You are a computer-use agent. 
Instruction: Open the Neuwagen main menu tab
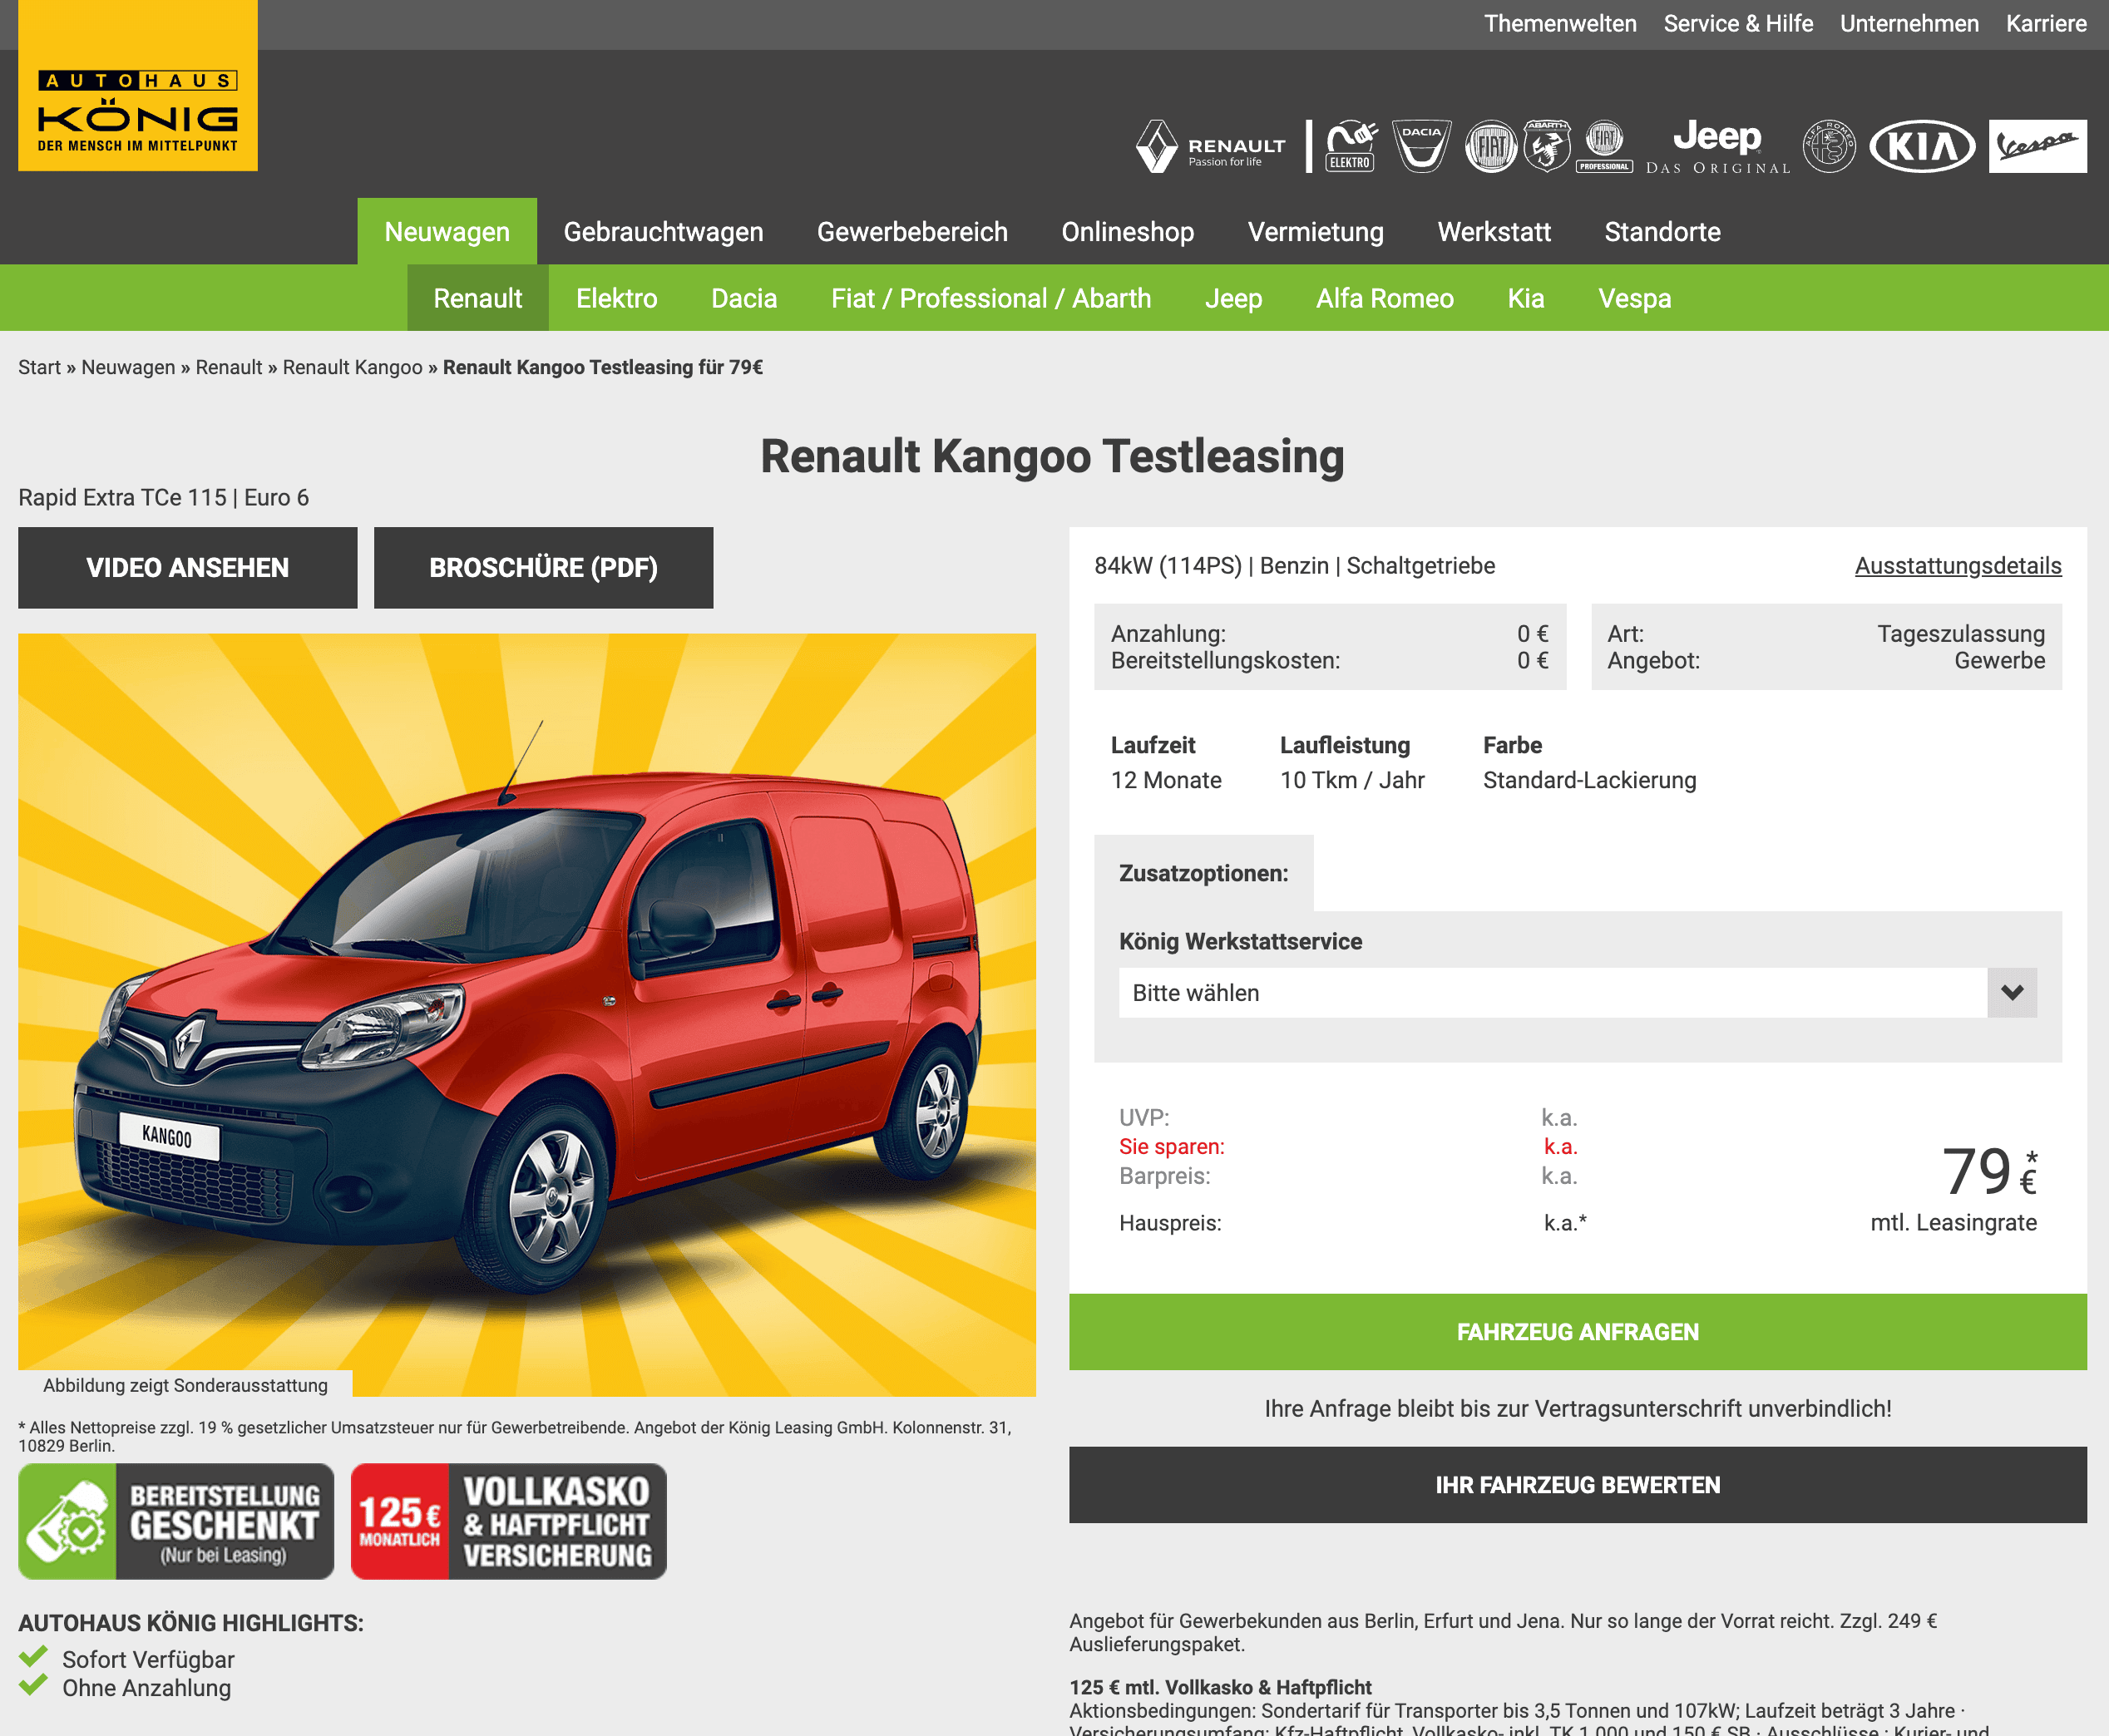click(447, 231)
